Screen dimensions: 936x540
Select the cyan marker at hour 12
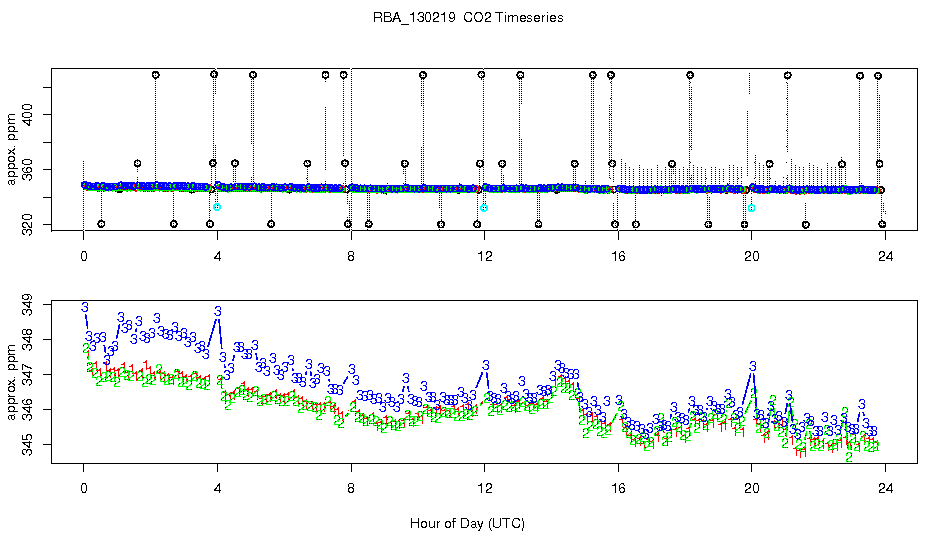[x=484, y=208]
